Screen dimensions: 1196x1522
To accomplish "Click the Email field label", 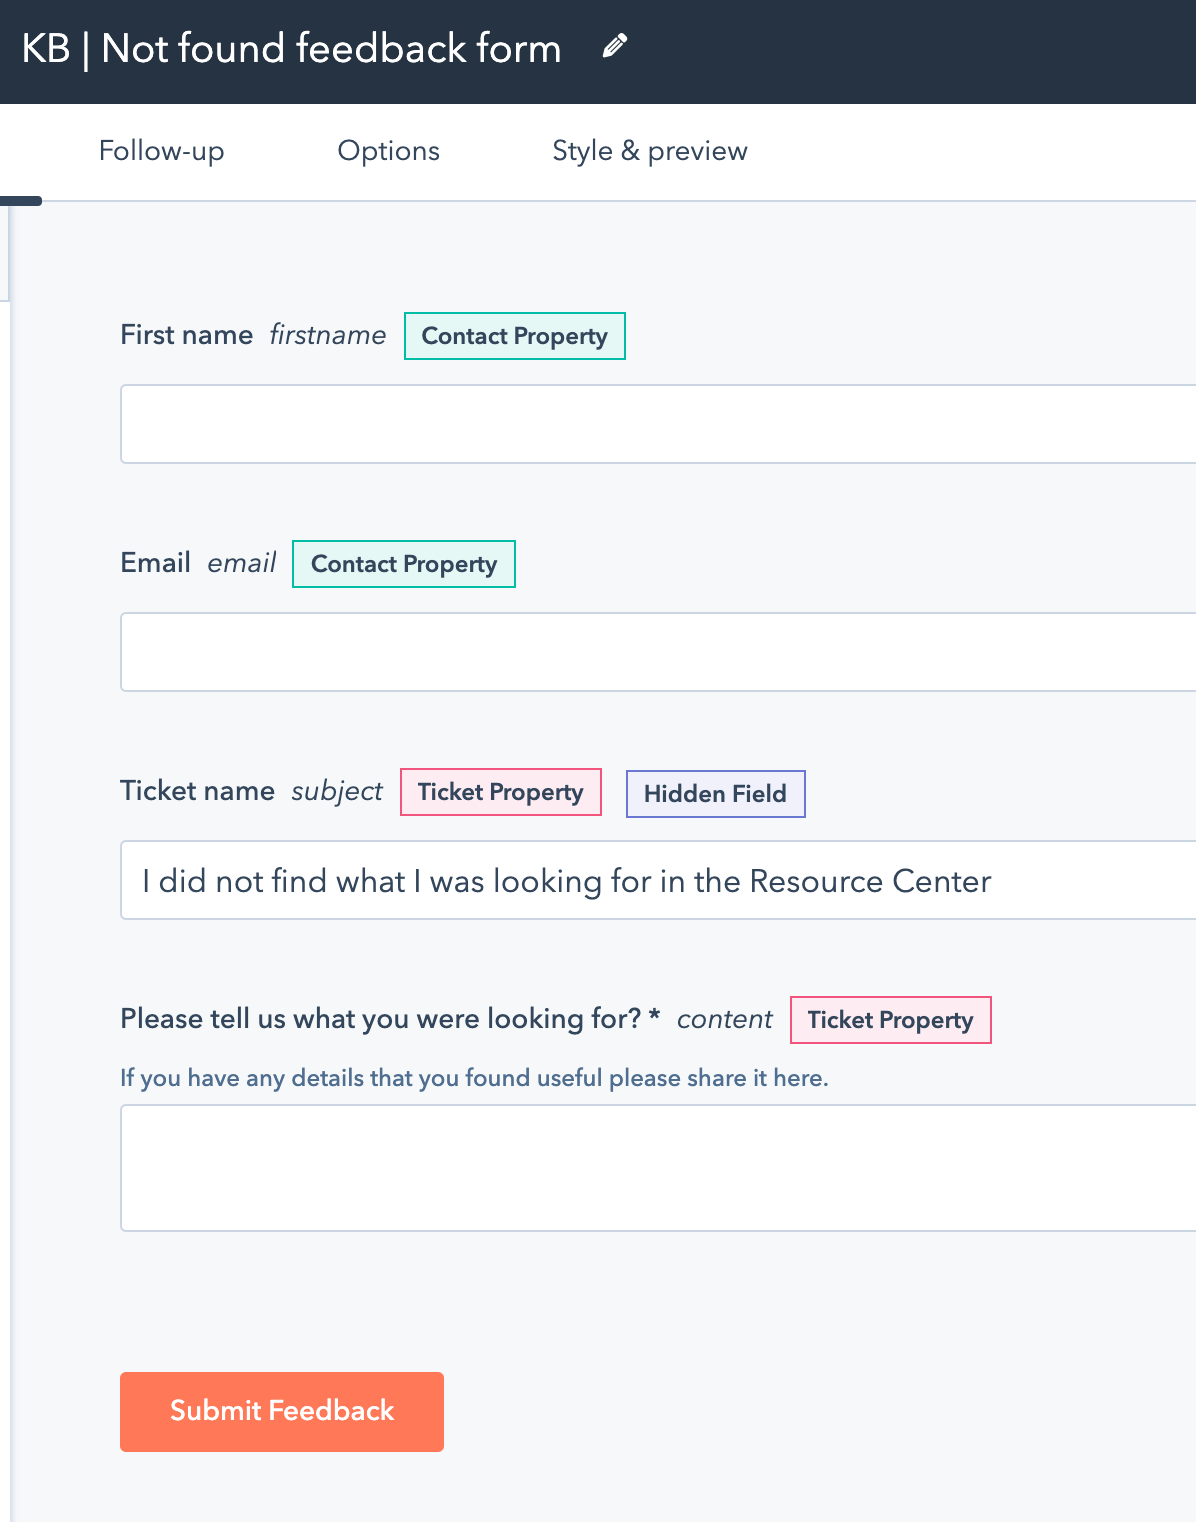I will pos(155,563).
